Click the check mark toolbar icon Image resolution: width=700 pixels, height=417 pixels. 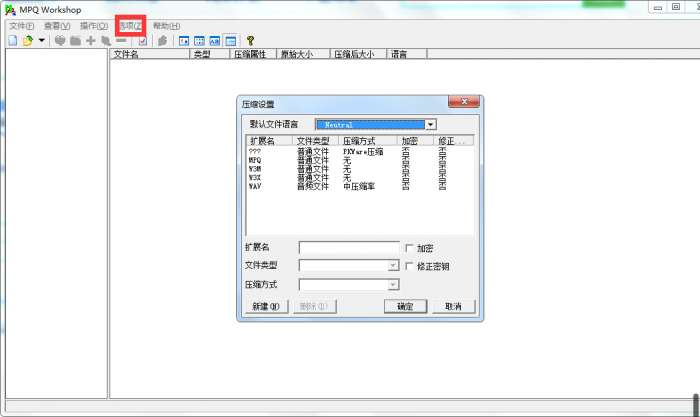142,41
